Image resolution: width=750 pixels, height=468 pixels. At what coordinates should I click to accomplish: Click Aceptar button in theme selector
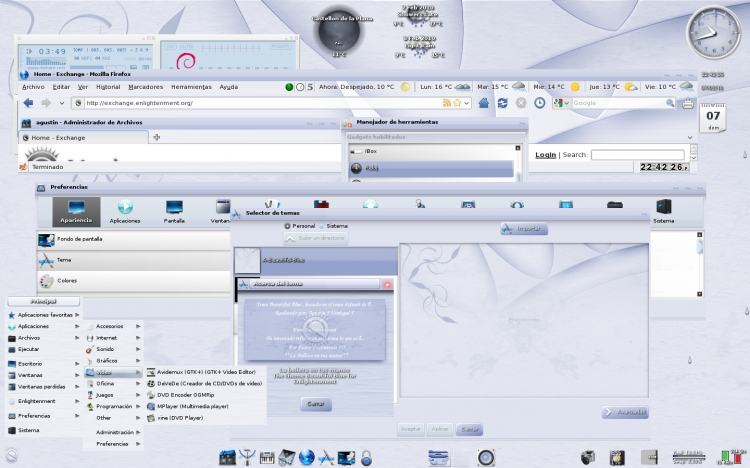(410, 429)
